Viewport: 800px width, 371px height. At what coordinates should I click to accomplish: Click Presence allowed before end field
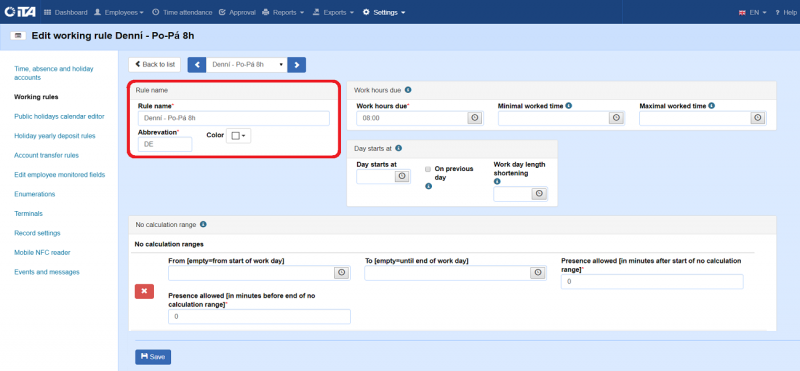(259, 316)
